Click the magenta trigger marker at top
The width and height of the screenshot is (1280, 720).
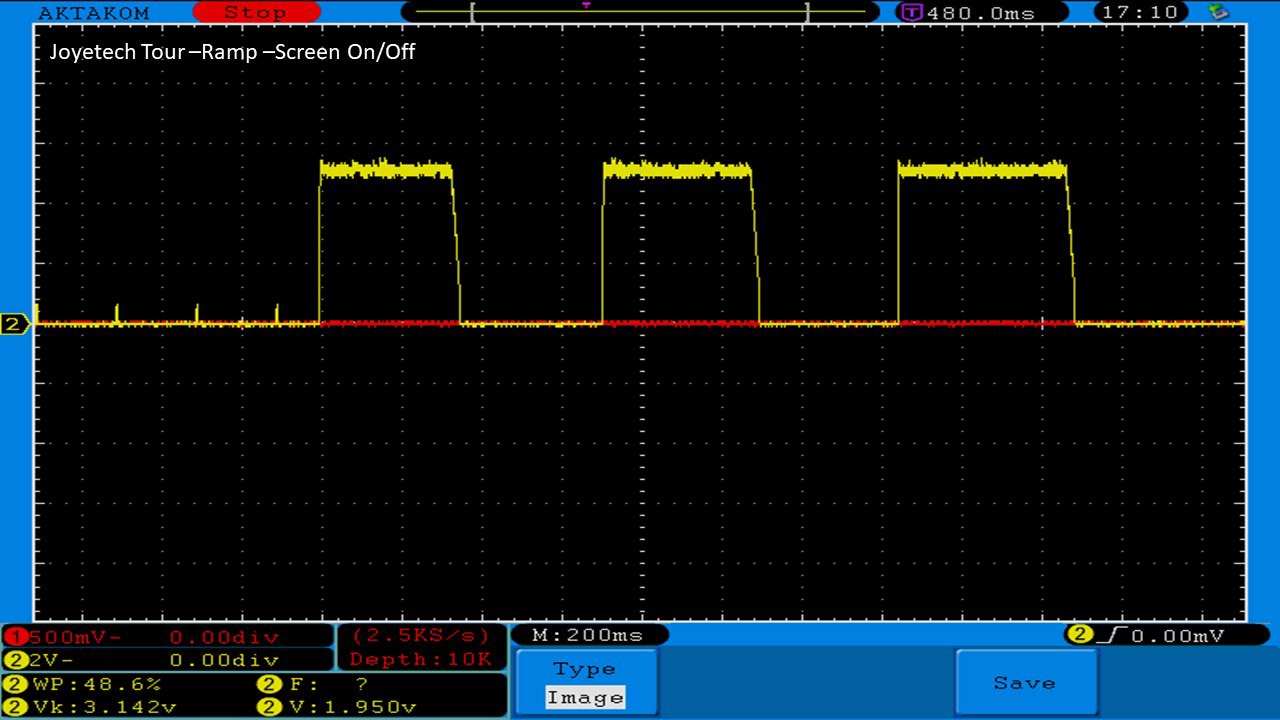(586, 6)
